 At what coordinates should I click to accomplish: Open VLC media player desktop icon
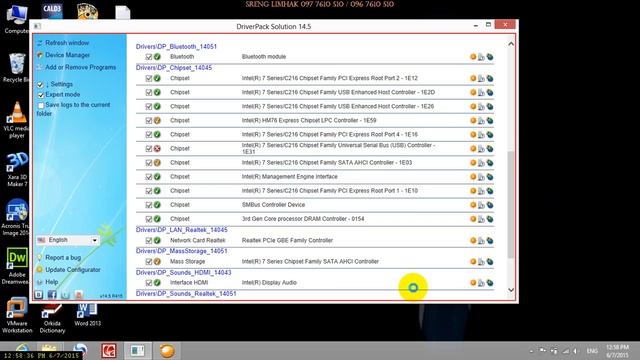(16, 120)
